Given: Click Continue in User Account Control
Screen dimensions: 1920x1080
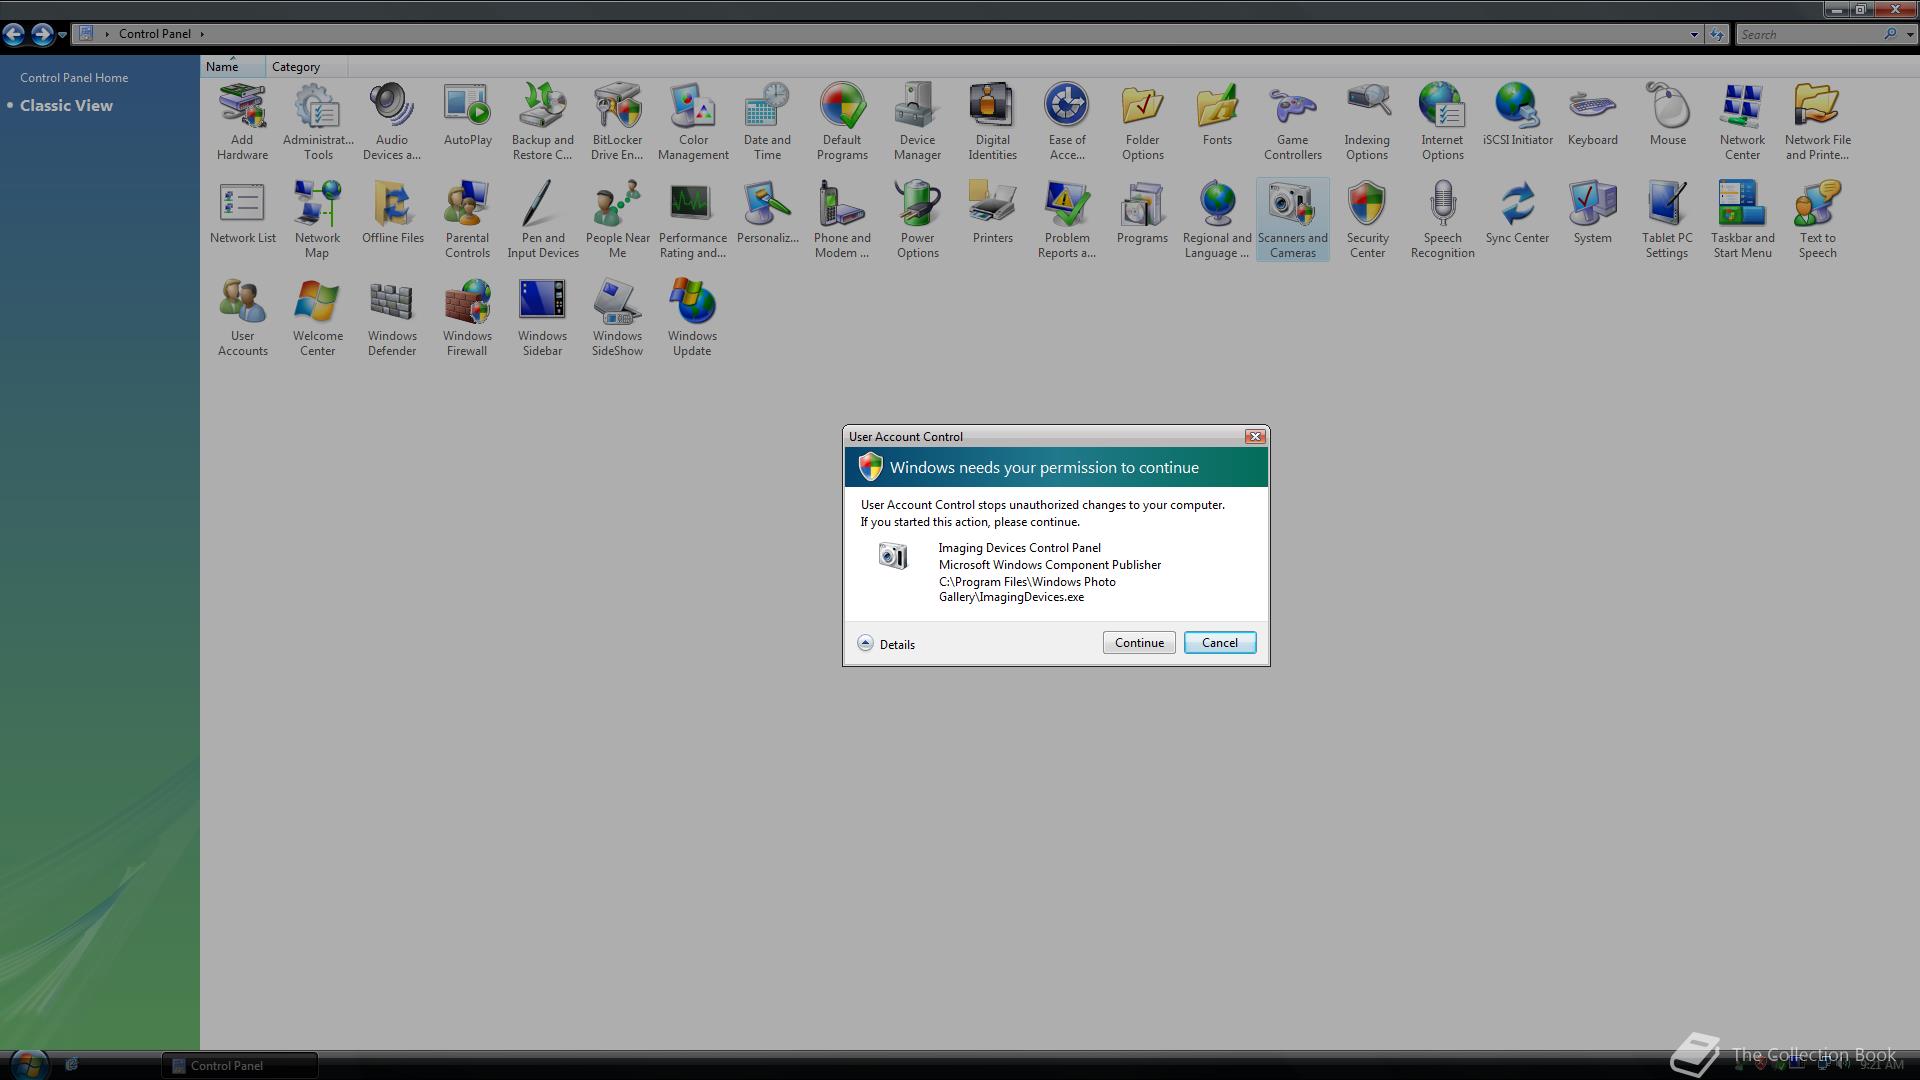Looking at the screenshot, I should click(x=1138, y=643).
